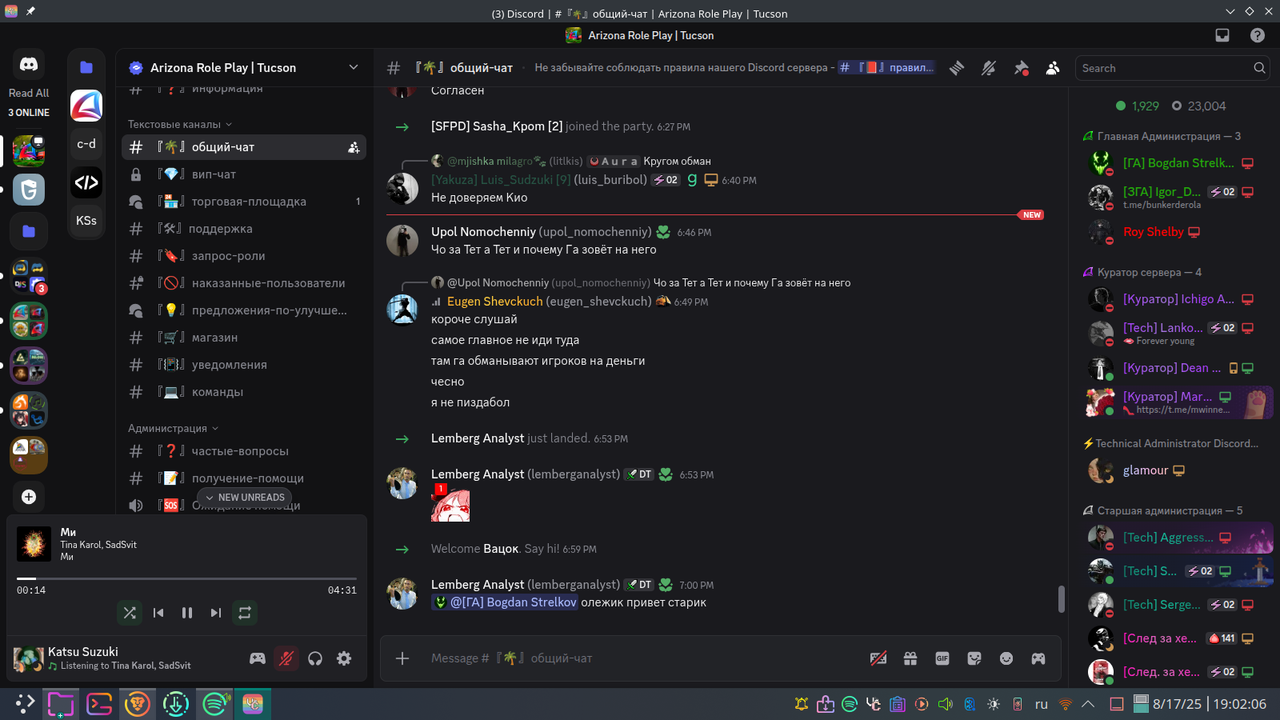Open Discord home direct messages icon
Image resolution: width=1280 pixels, height=720 pixels.
click(28, 65)
